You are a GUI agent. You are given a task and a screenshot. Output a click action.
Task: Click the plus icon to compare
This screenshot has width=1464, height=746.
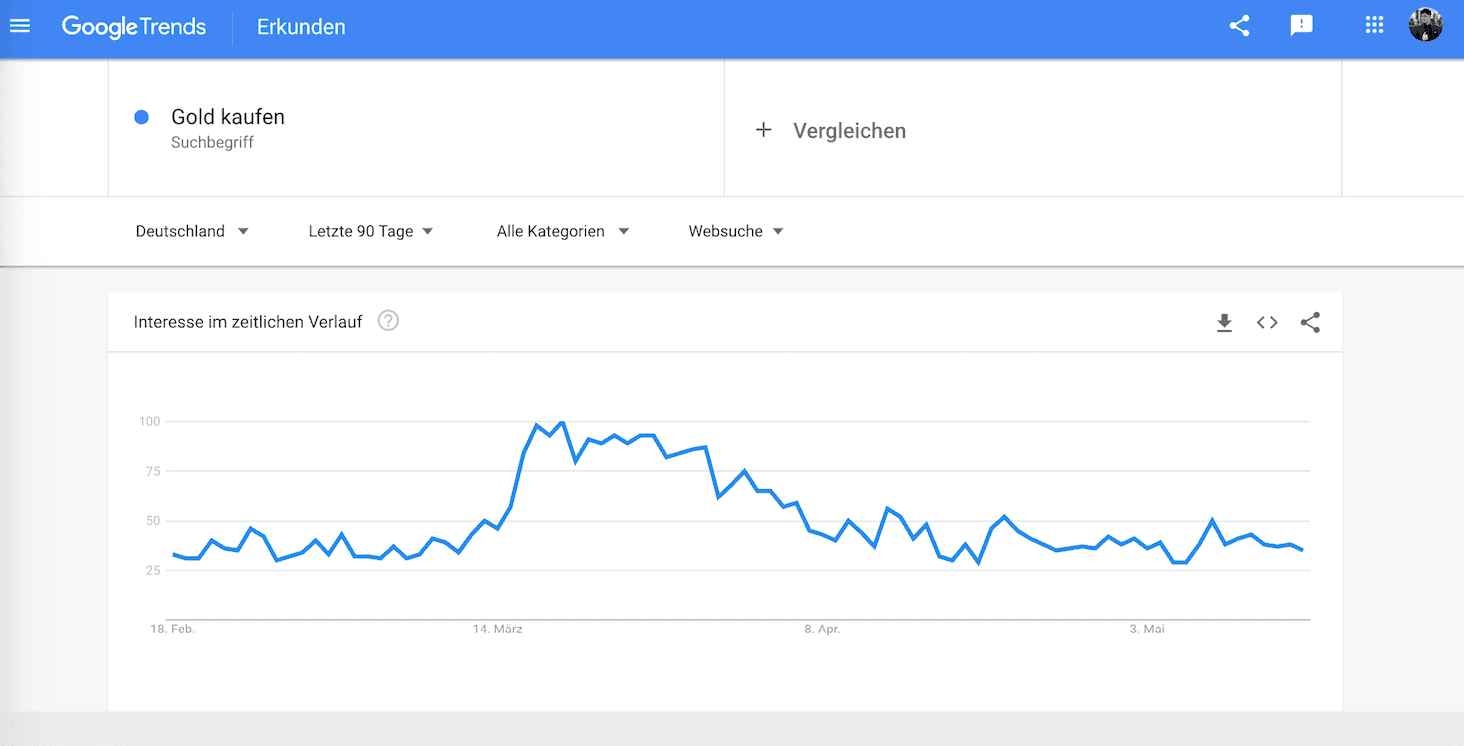[x=763, y=130]
